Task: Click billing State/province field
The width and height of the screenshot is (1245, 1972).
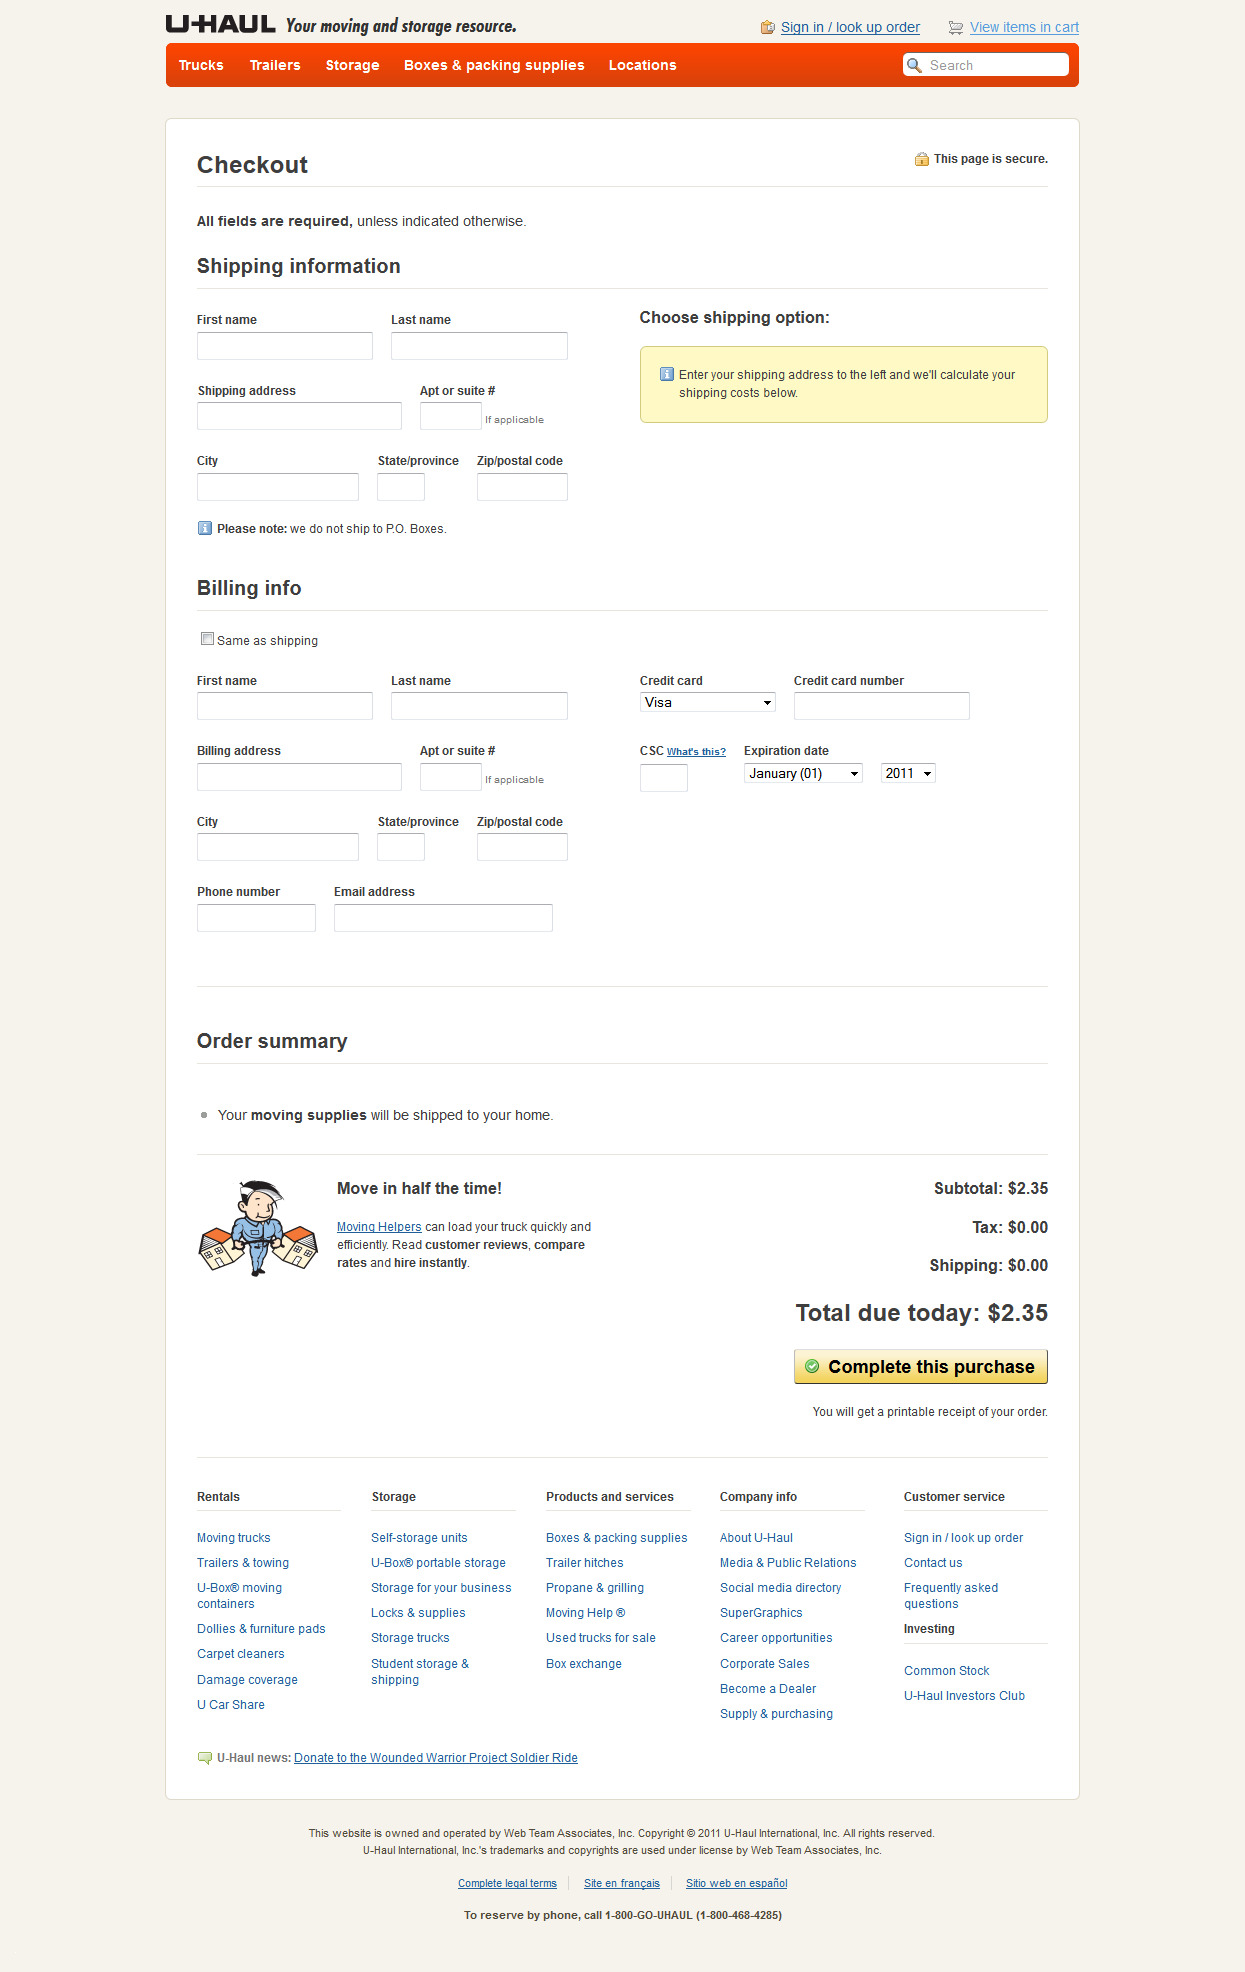Action: pos(401,847)
